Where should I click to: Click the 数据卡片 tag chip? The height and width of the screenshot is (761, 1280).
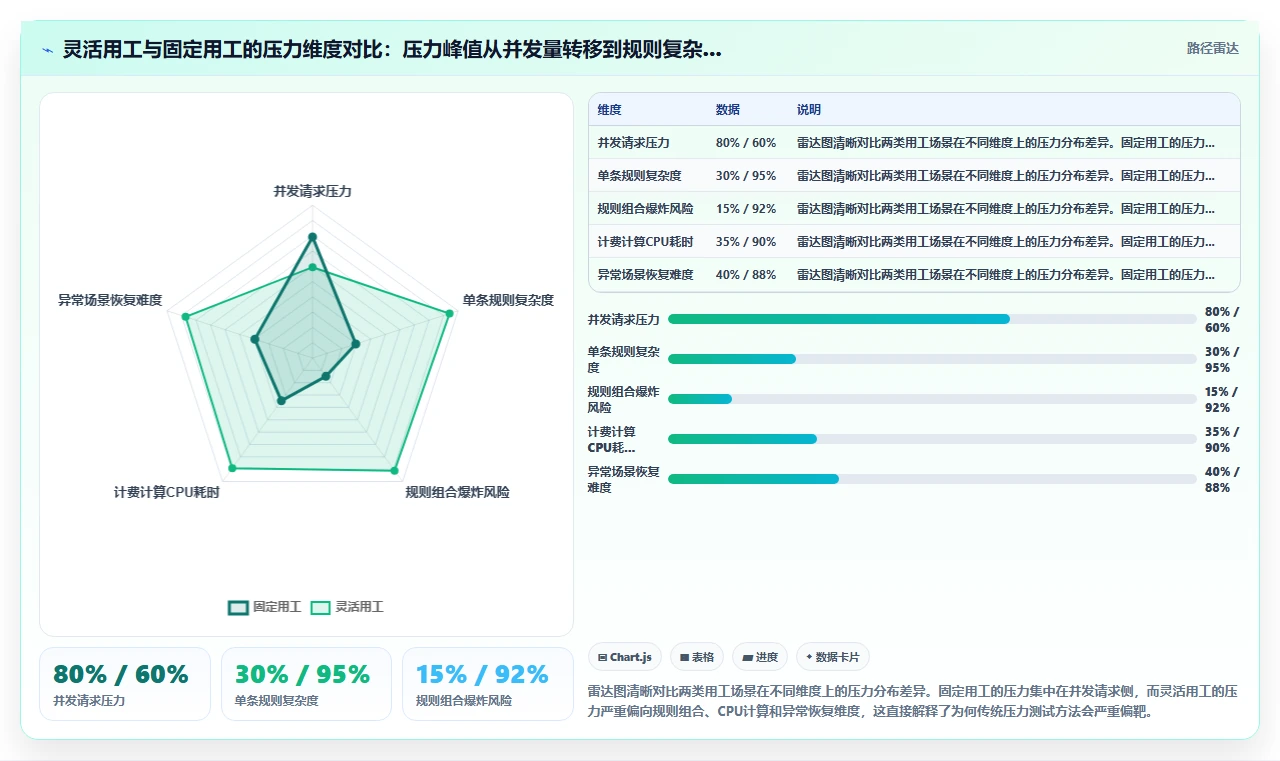pyautogui.click(x=833, y=657)
